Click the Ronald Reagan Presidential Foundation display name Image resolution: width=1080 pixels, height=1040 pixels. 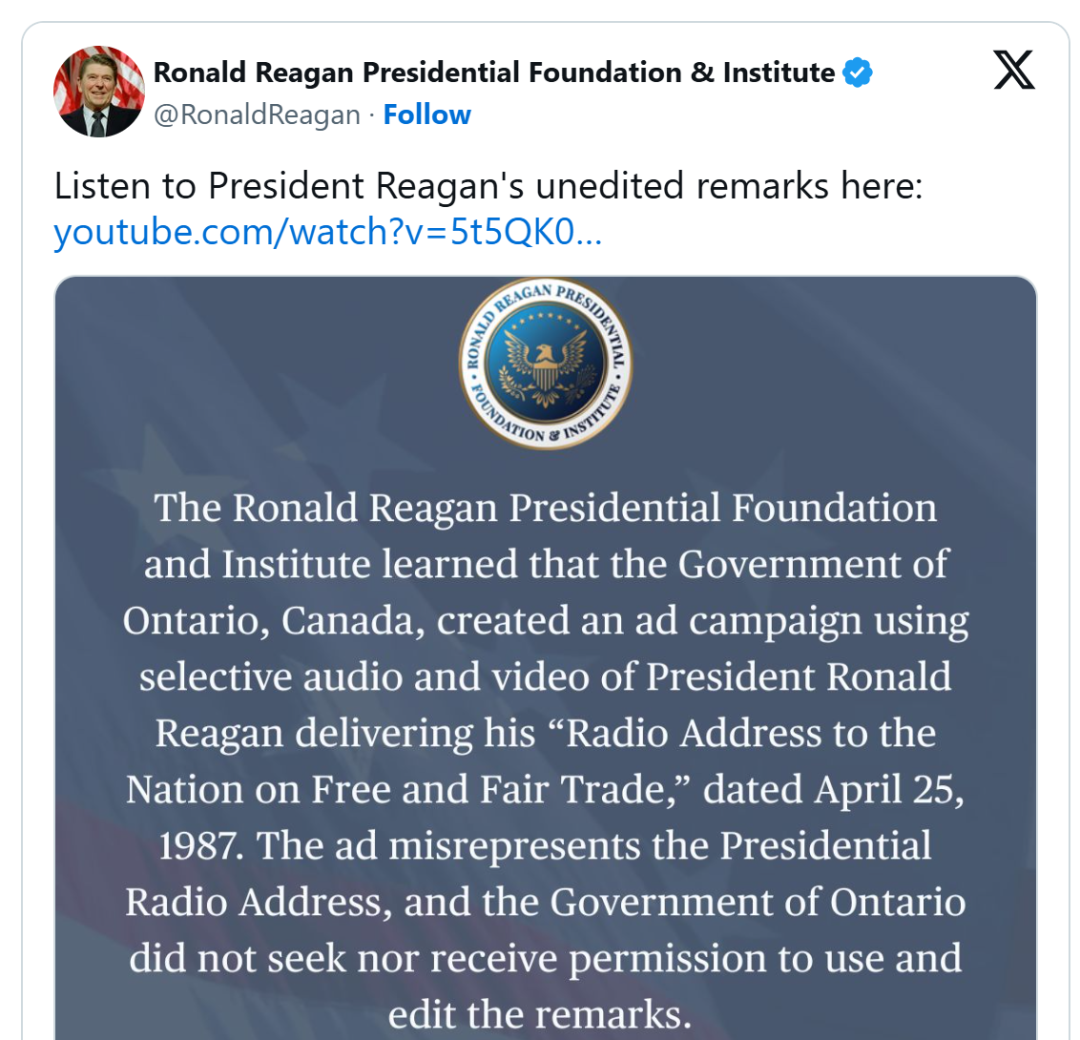click(493, 73)
